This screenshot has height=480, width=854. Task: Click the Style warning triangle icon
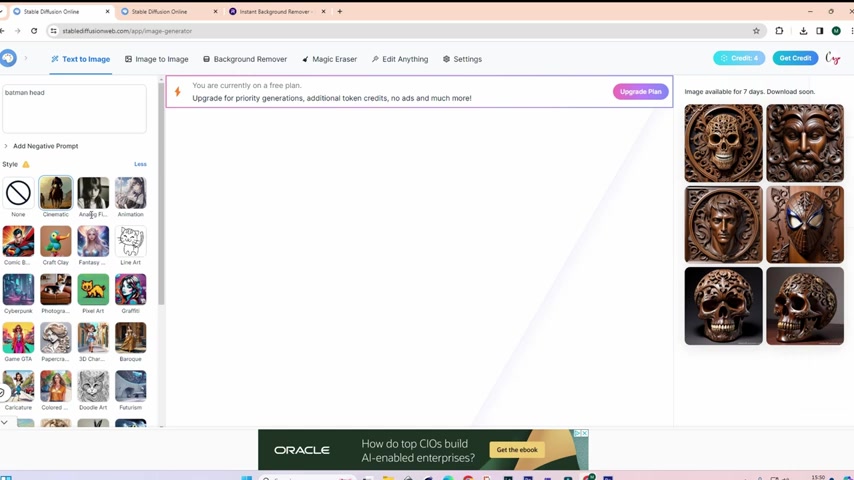[26, 164]
